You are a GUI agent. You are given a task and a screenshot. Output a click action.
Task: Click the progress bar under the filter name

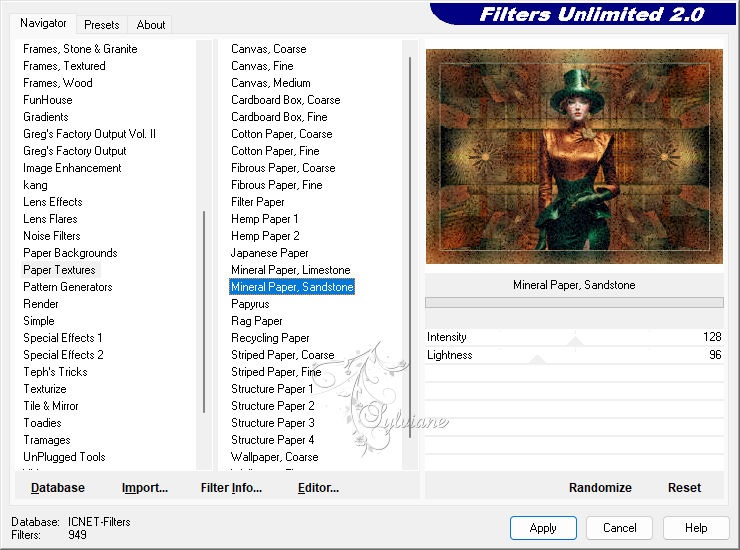[x=574, y=303]
